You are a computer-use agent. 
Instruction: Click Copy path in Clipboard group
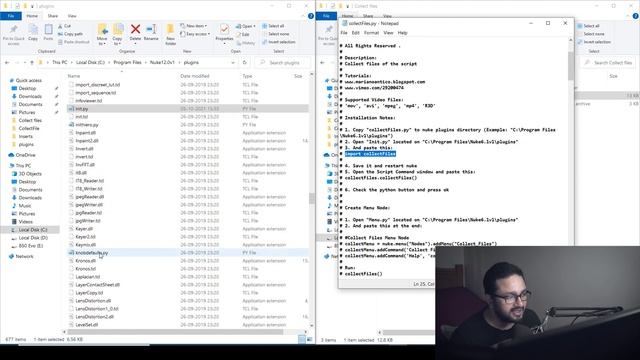pyautogui.click(x=70, y=34)
